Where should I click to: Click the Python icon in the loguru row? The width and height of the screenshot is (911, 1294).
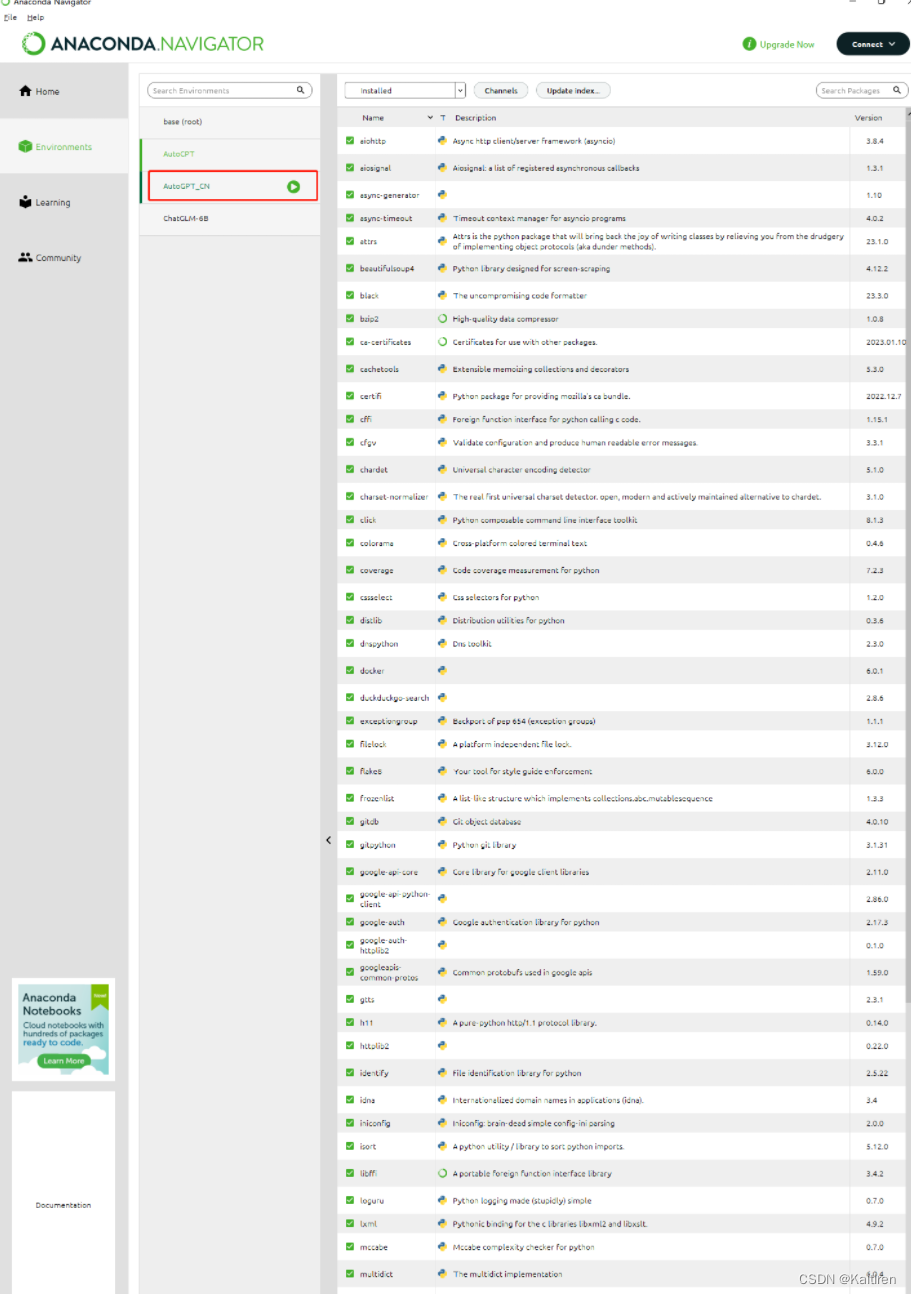click(442, 1200)
